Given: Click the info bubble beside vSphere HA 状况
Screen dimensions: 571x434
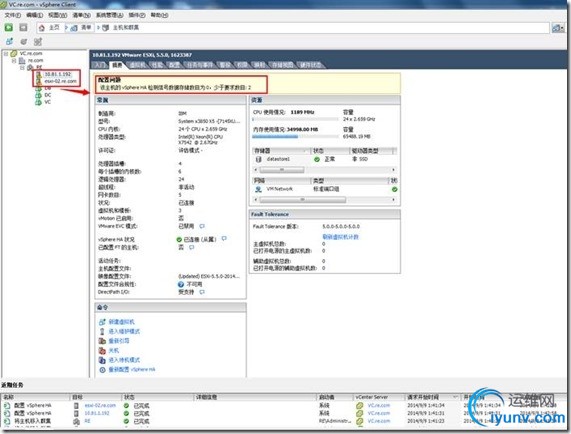Looking at the screenshot, I should [224, 239].
